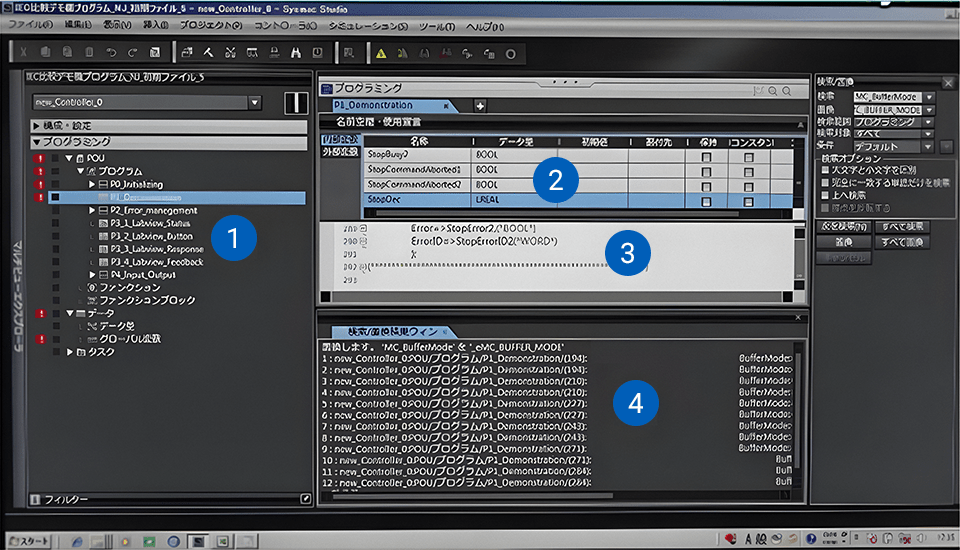The image size is (960, 550).
Task: Collapse the POU tree node
Action: coord(69,158)
